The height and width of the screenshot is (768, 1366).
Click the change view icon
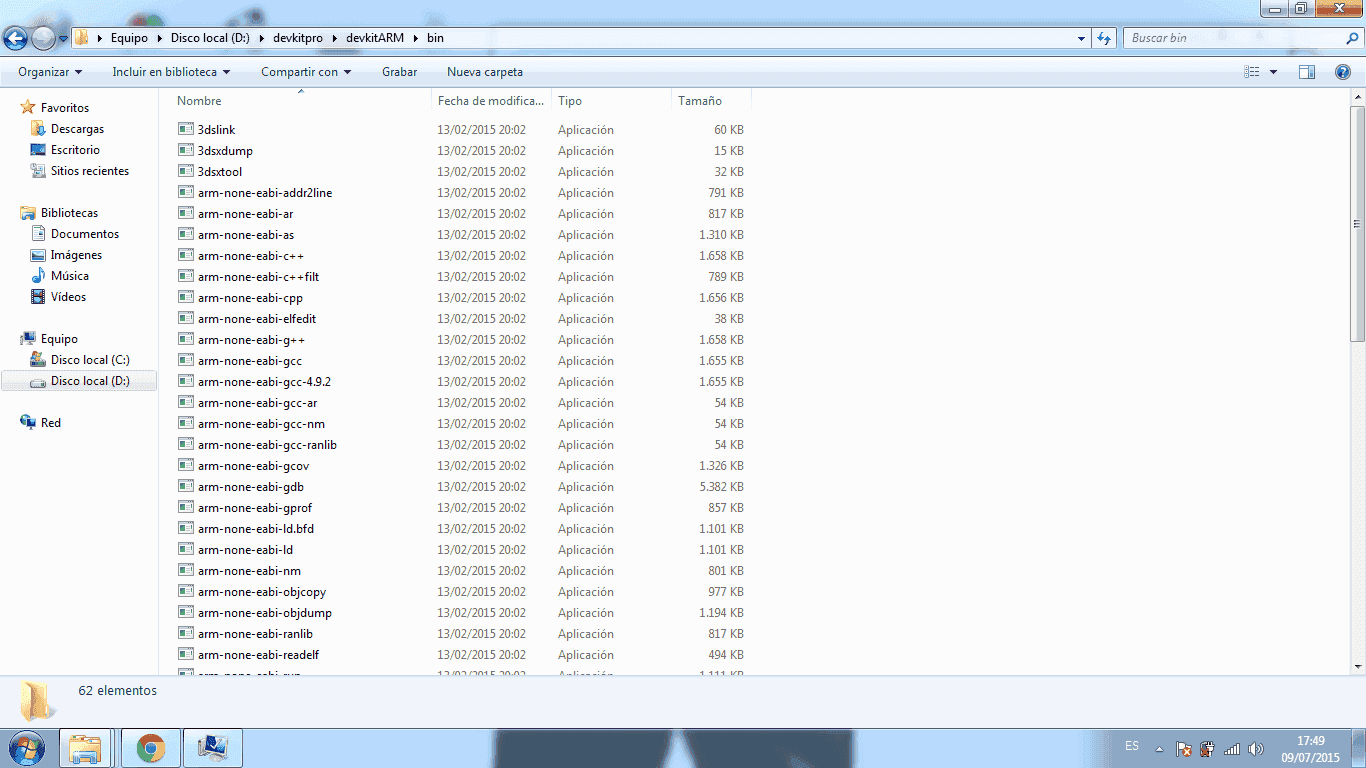tap(1251, 72)
